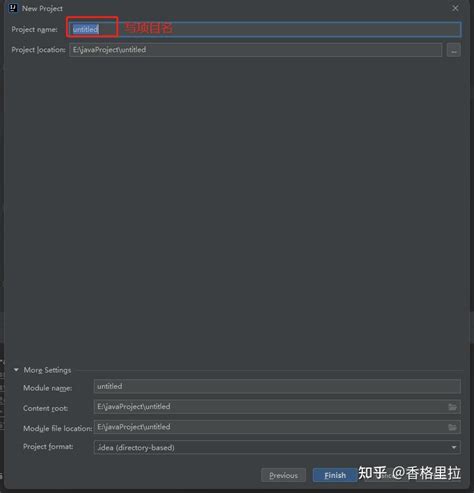Click the Project format dropdown arrow
The width and height of the screenshot is (474, 493).
click(454, 447)
